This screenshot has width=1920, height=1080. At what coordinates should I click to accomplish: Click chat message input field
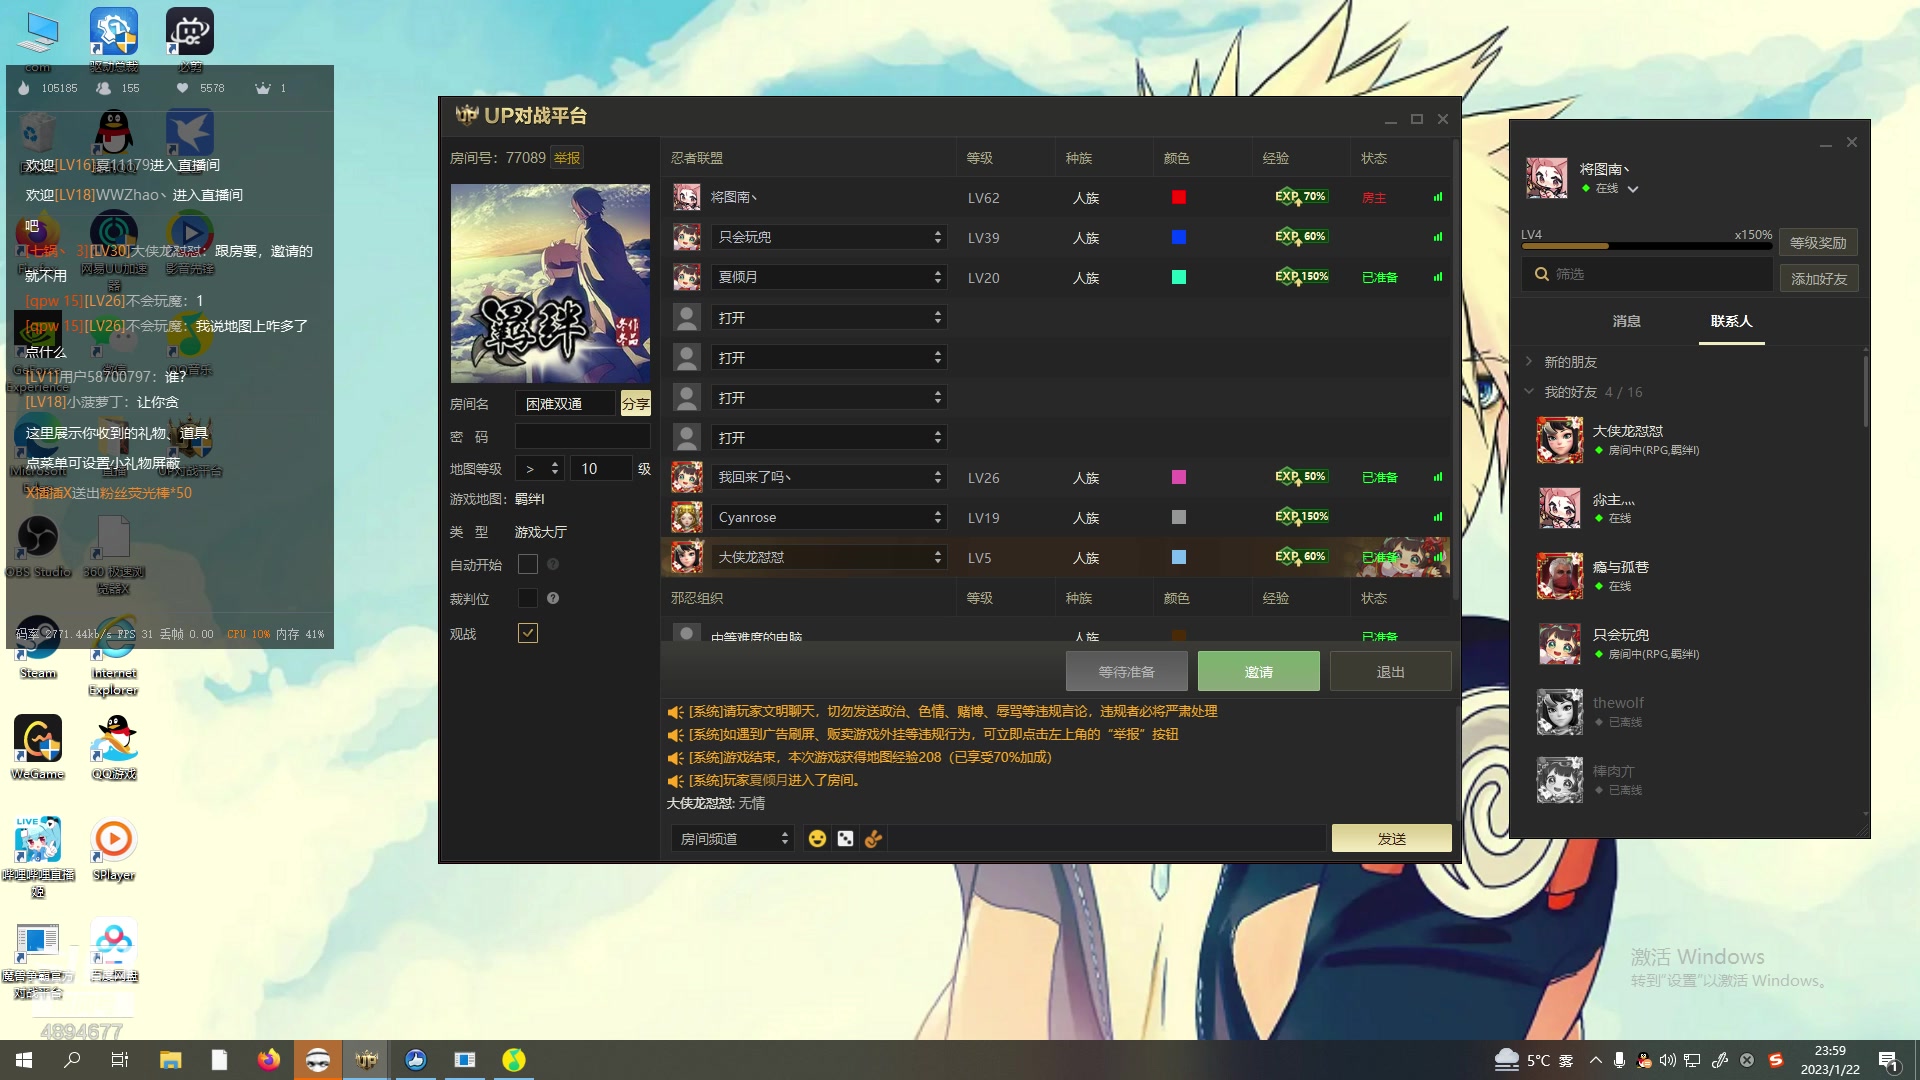pos(1107,838)
